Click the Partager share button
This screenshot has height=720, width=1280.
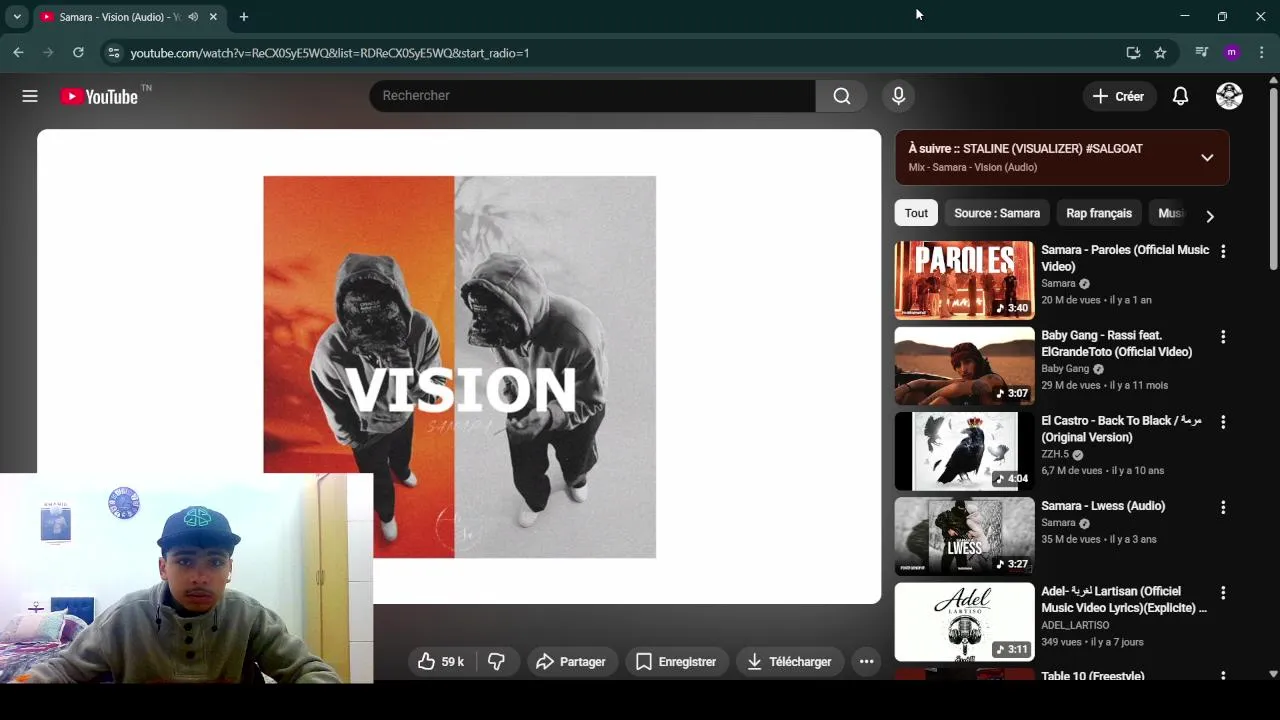(x=571, y=661)
